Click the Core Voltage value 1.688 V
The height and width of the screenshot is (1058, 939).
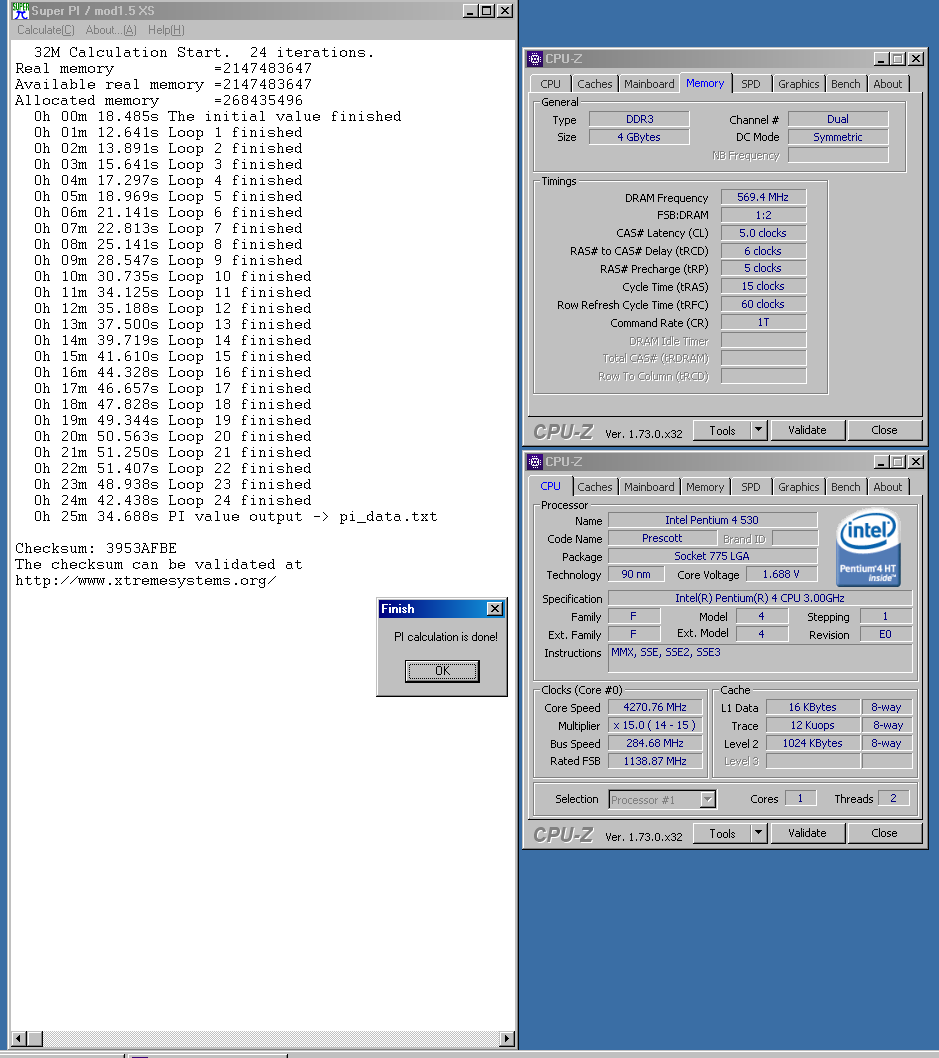781,574
